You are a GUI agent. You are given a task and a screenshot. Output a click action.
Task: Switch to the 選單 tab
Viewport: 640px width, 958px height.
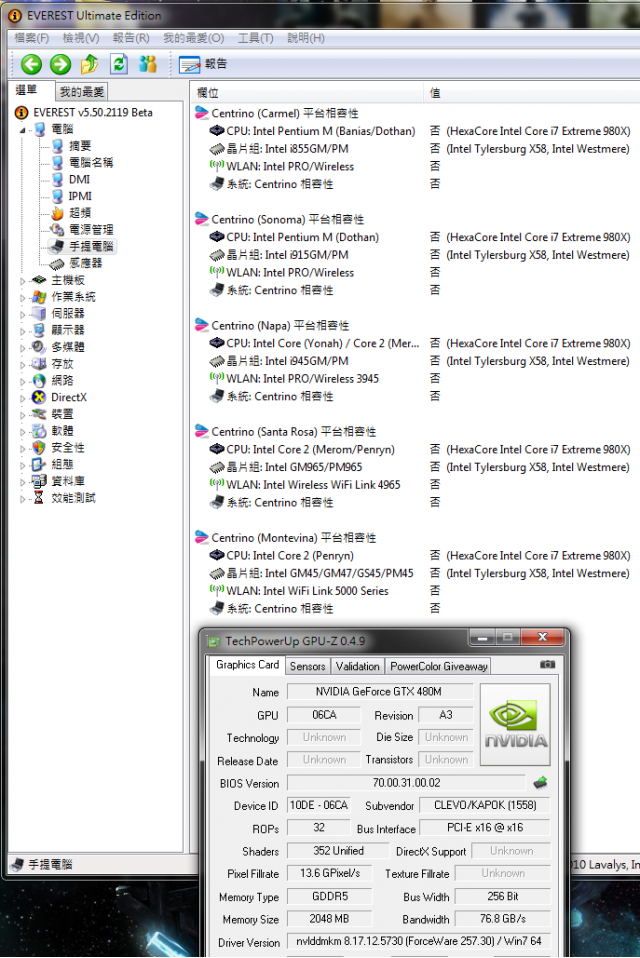27,90
